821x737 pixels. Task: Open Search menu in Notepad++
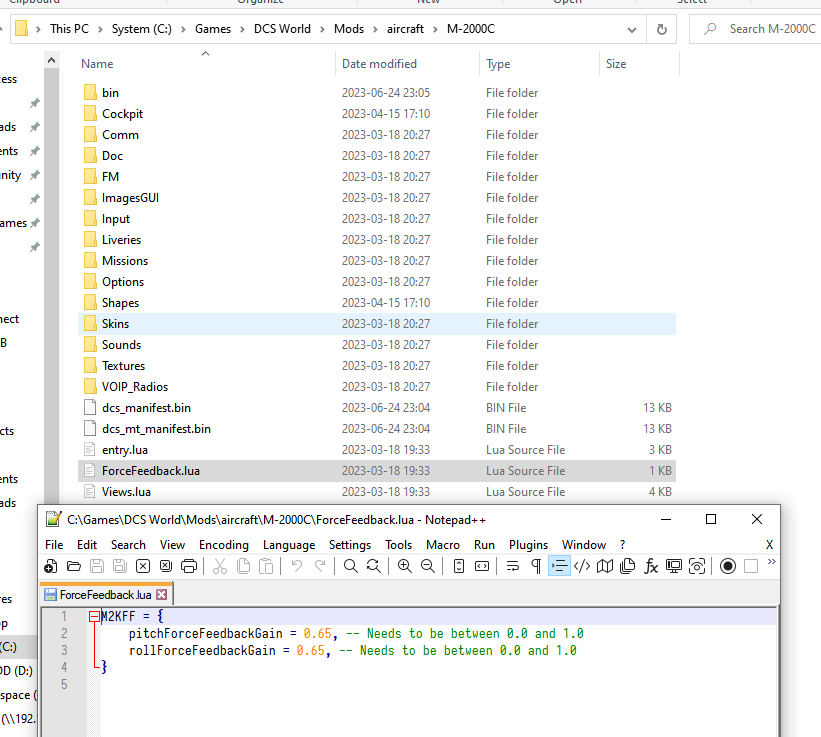(128, 545)
